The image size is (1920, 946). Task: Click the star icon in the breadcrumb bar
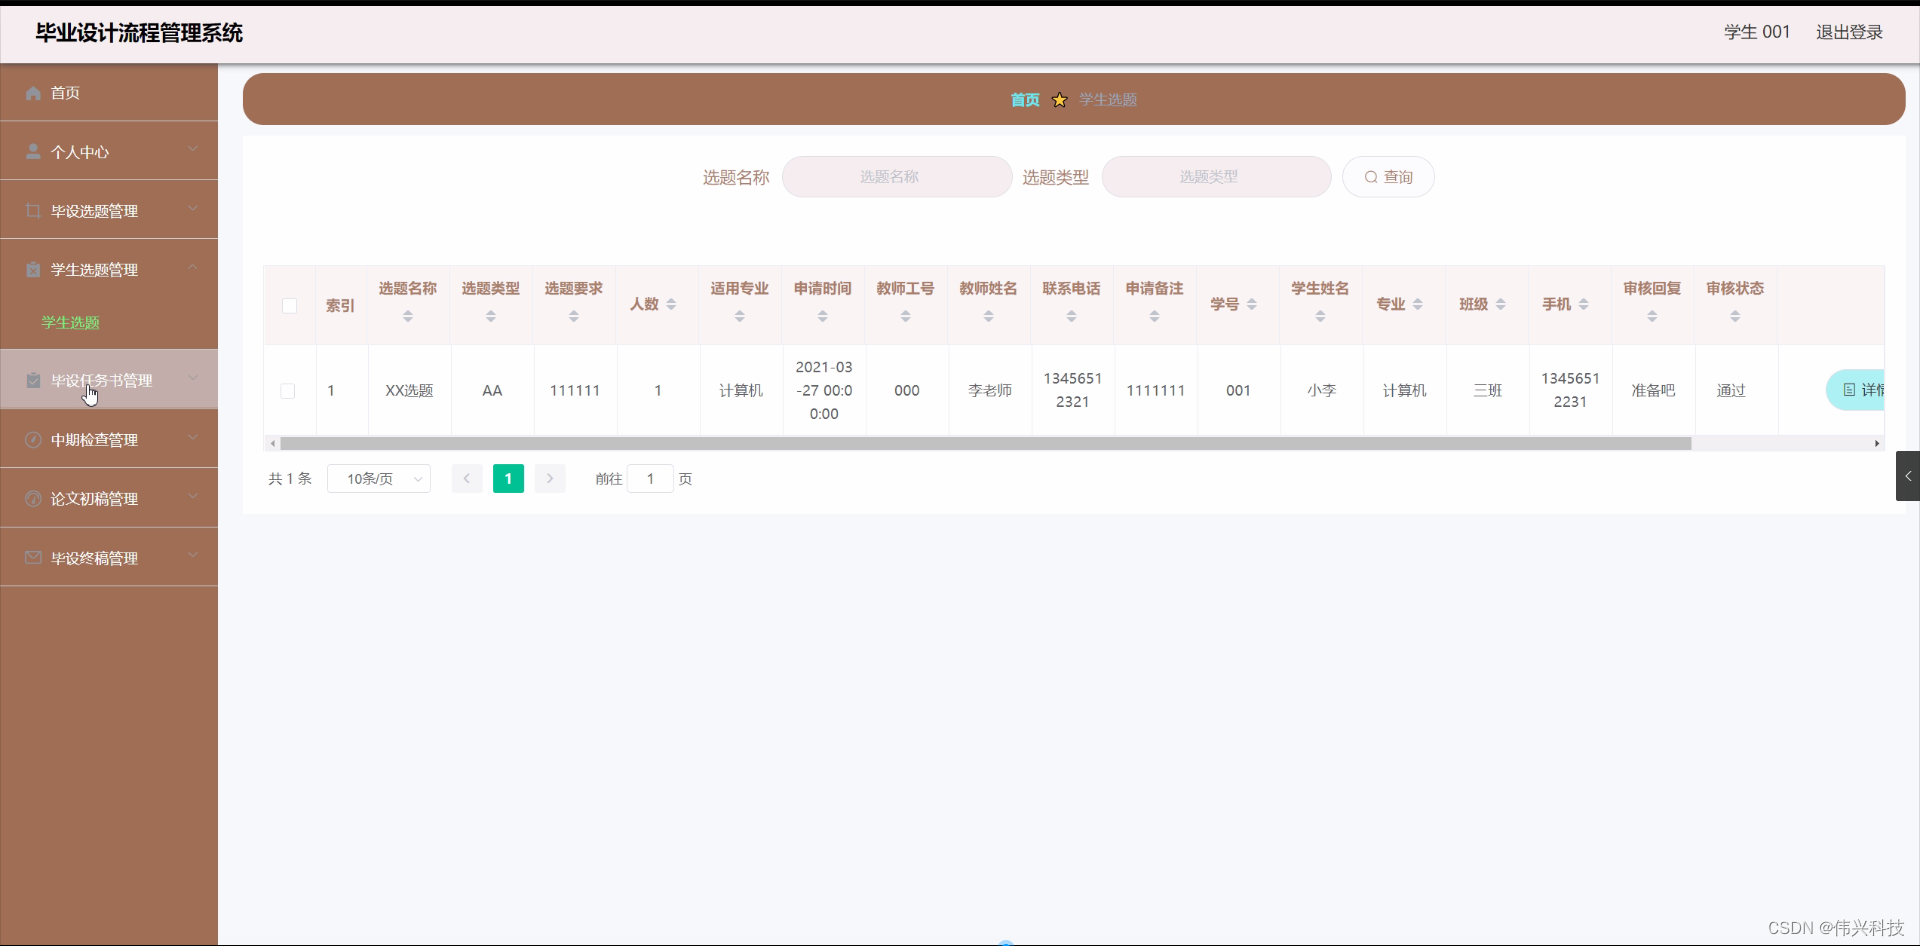(1059, 99)
